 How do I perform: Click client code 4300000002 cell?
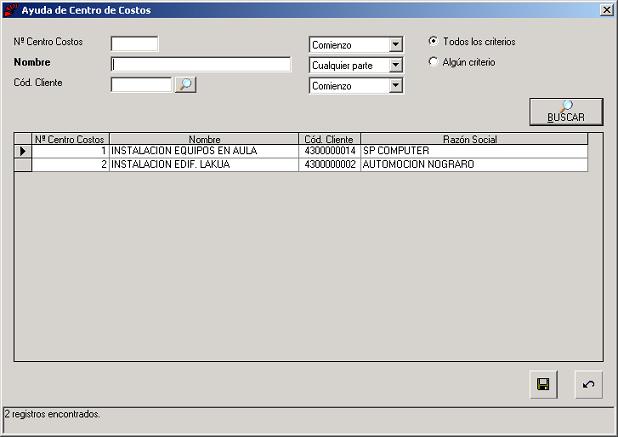pos(329,164)
